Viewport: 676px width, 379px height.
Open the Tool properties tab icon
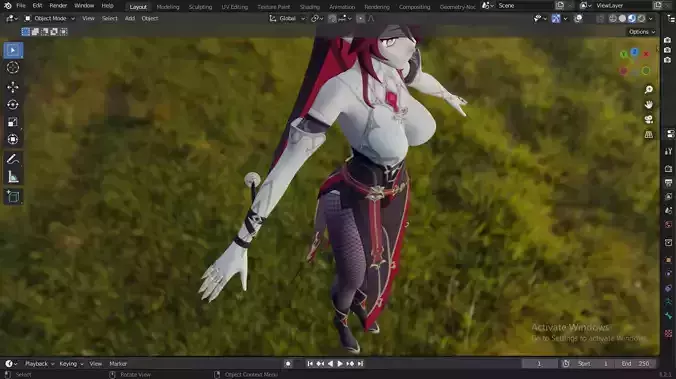(668, 151)
